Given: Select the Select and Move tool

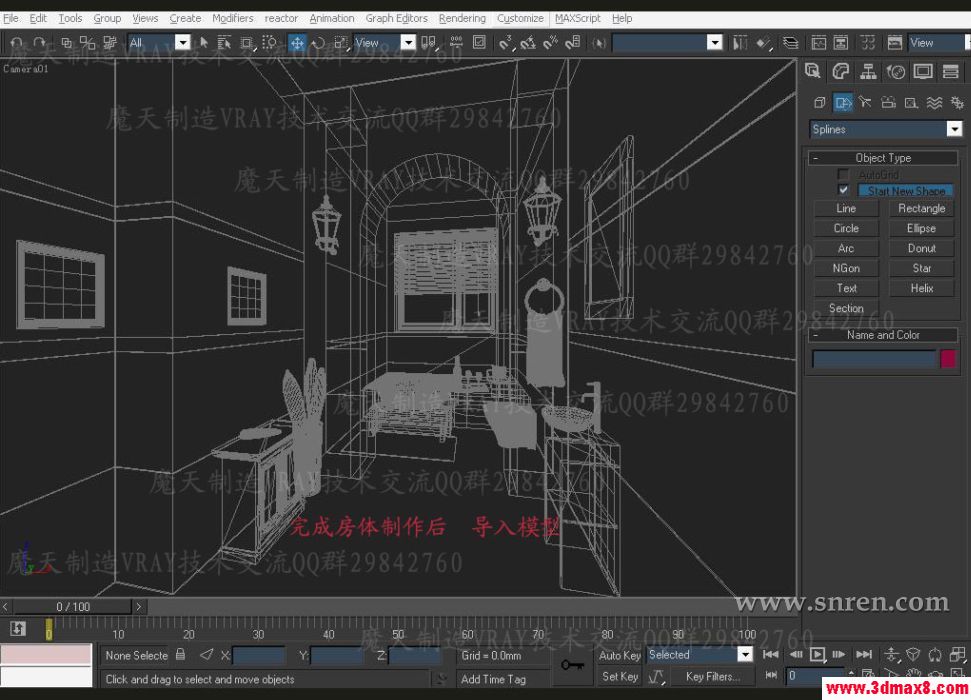Looking at the screenshot, I should [297, 42].
